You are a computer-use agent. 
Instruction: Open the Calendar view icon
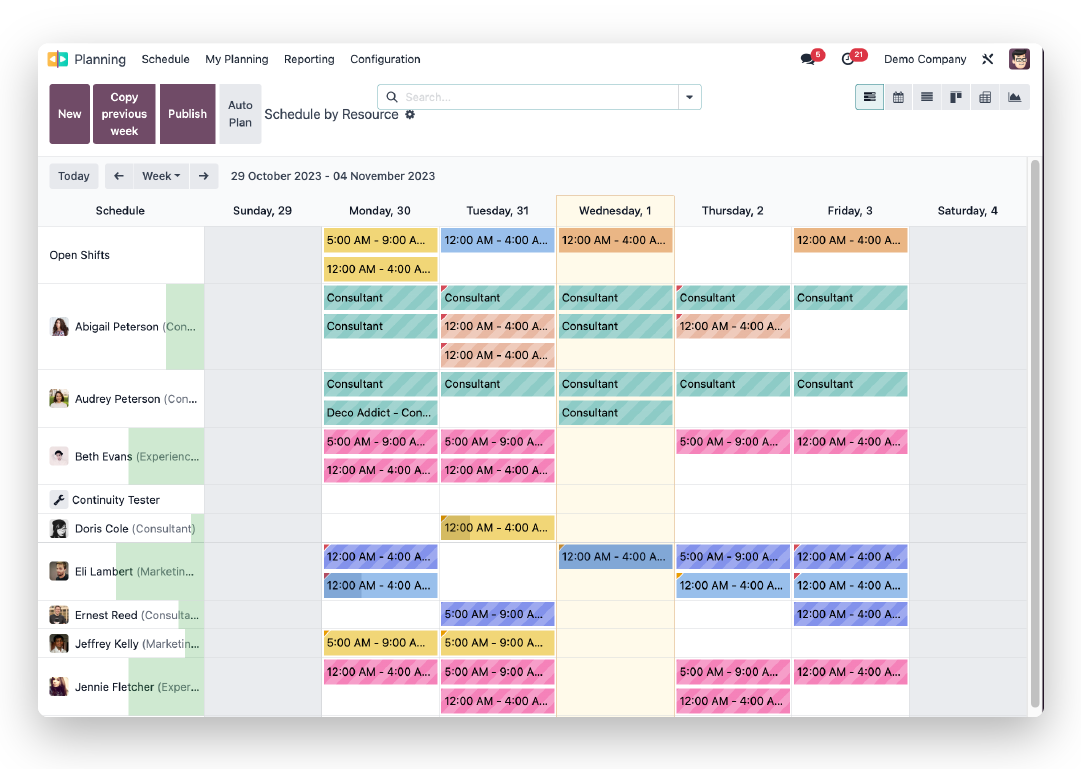tap(898, 97)
